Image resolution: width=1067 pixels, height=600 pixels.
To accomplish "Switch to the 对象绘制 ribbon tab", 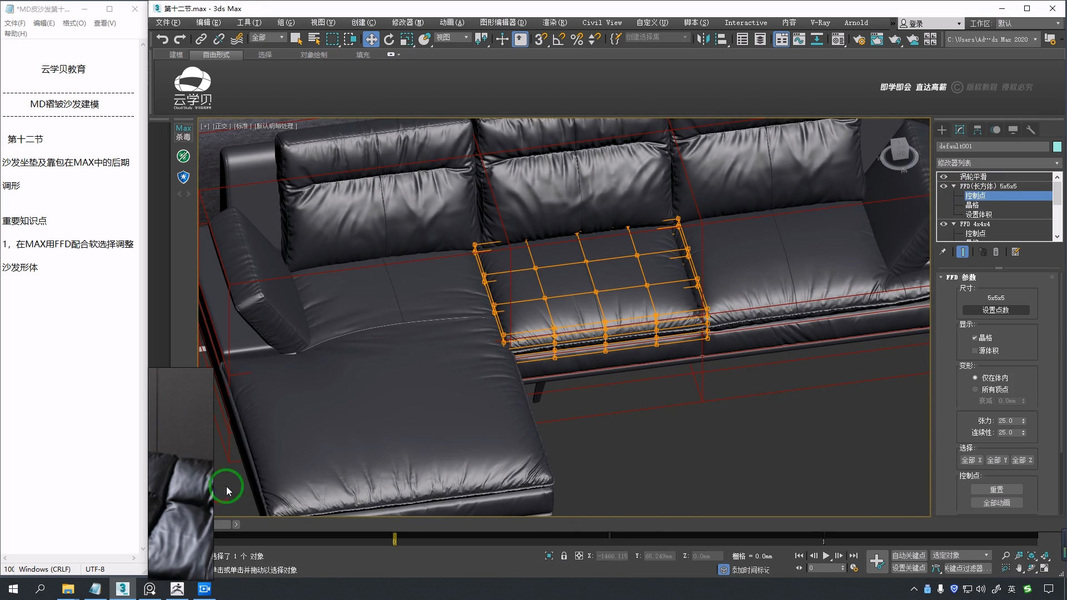I will pyautogui.click(x=314, y=54).
